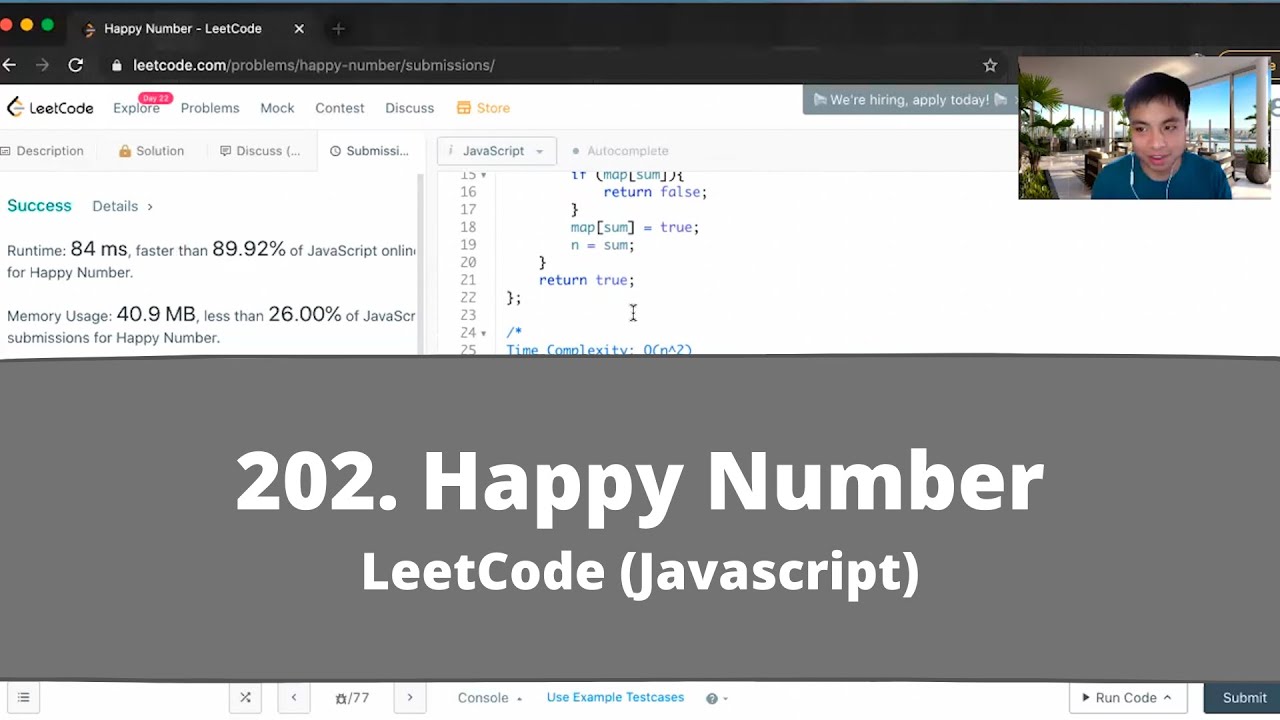The height and width of the screenshot is (720, 1280).
Task: Click the webcam video thumbnail
Action: click(x=1144, y=127)
